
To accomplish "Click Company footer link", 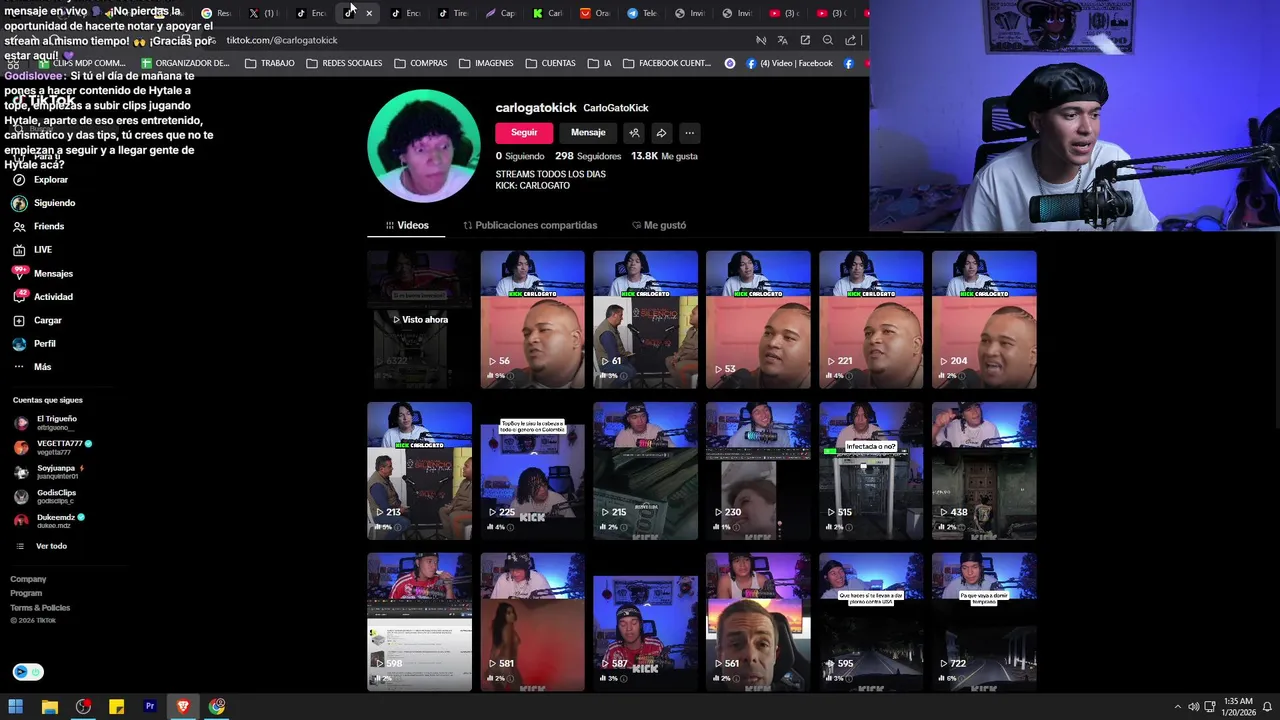I will (x=28, y=579).
